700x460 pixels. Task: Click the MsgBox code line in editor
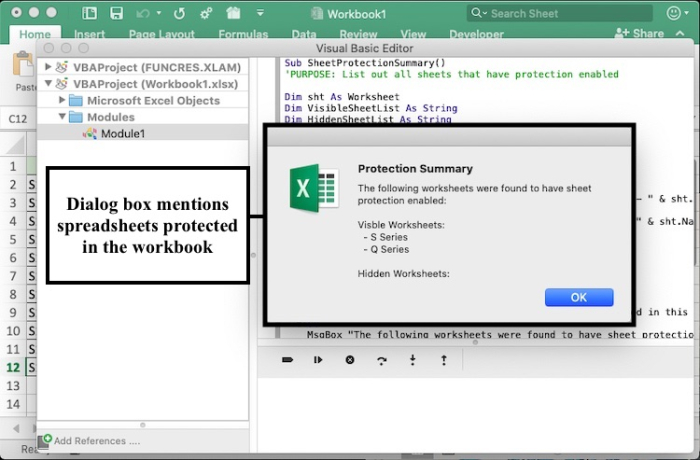point(500,334)
